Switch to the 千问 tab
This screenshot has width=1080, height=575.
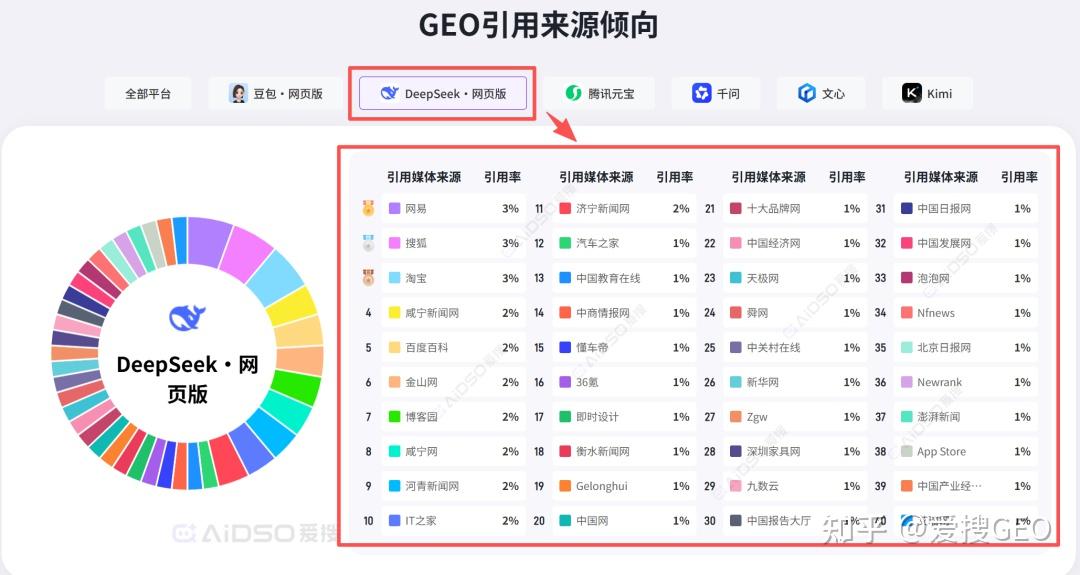click(716, 93)
